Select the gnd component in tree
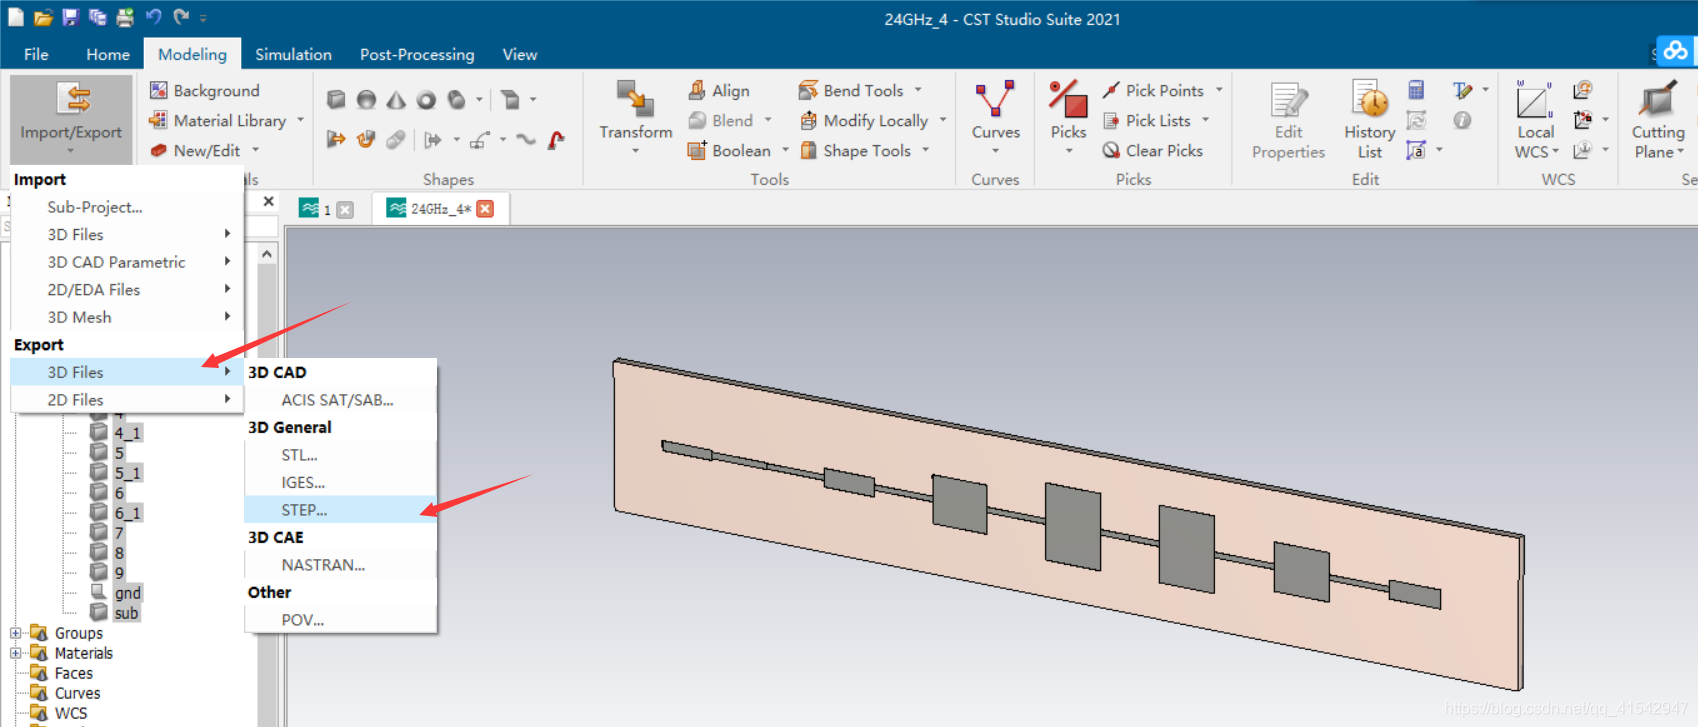 [127, 593]
